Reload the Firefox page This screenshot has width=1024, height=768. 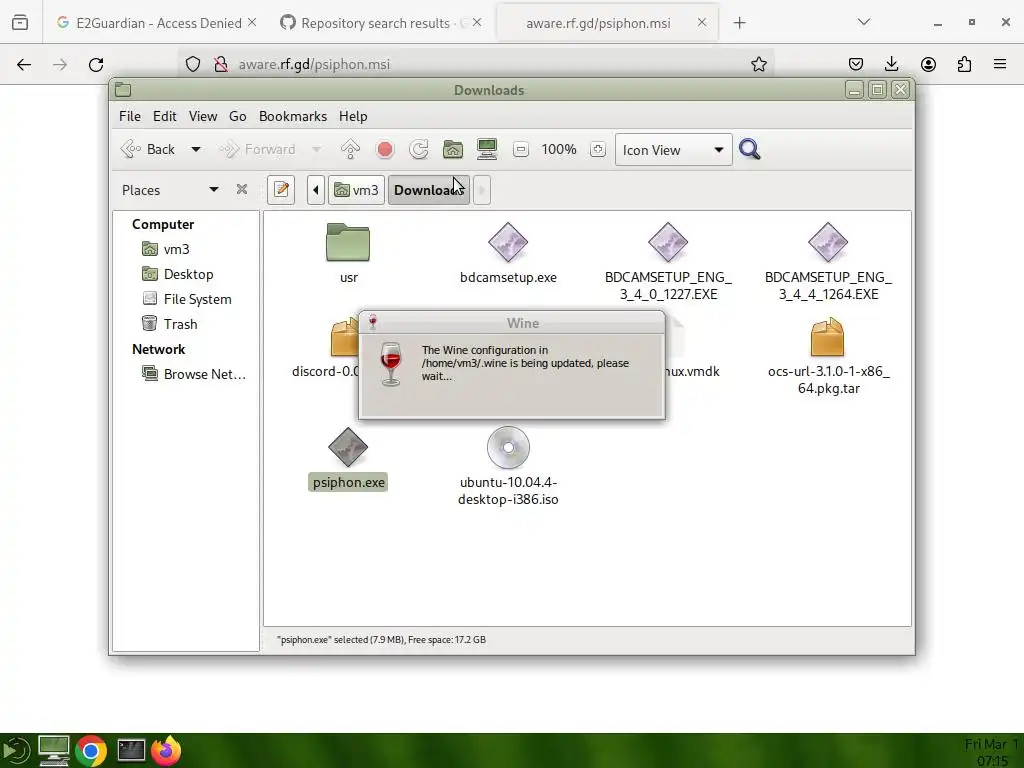tap(96, 64)
